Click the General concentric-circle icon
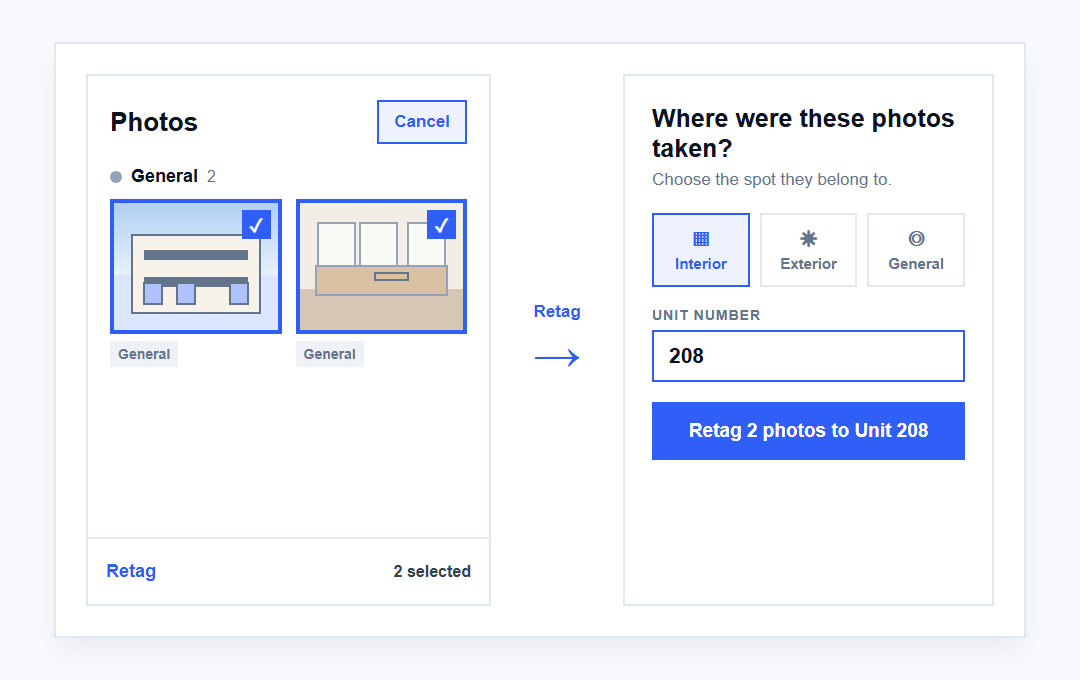This screenshot has height=680, width=1080. (915, 239)
